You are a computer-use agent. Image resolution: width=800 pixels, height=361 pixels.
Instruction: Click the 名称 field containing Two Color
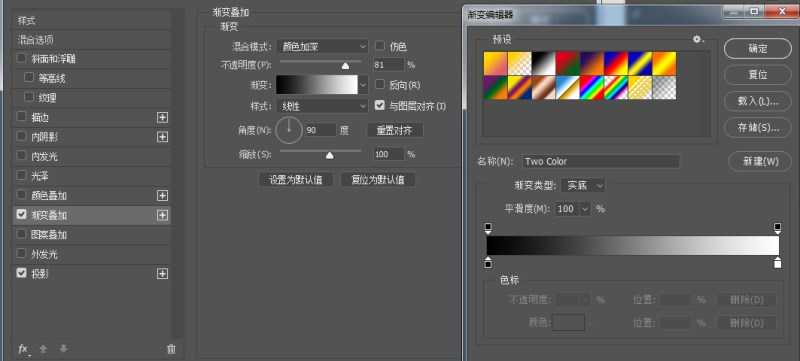tap(601, 162)
